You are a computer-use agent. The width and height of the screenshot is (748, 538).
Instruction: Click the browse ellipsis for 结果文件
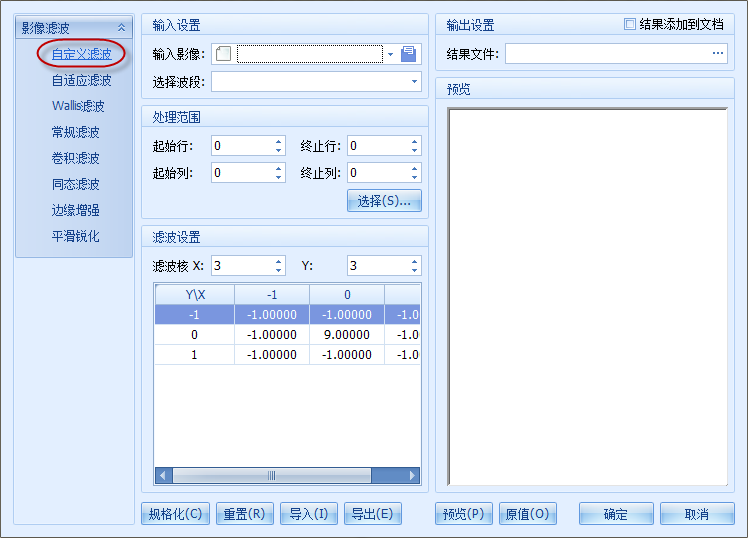coord(718,54)
